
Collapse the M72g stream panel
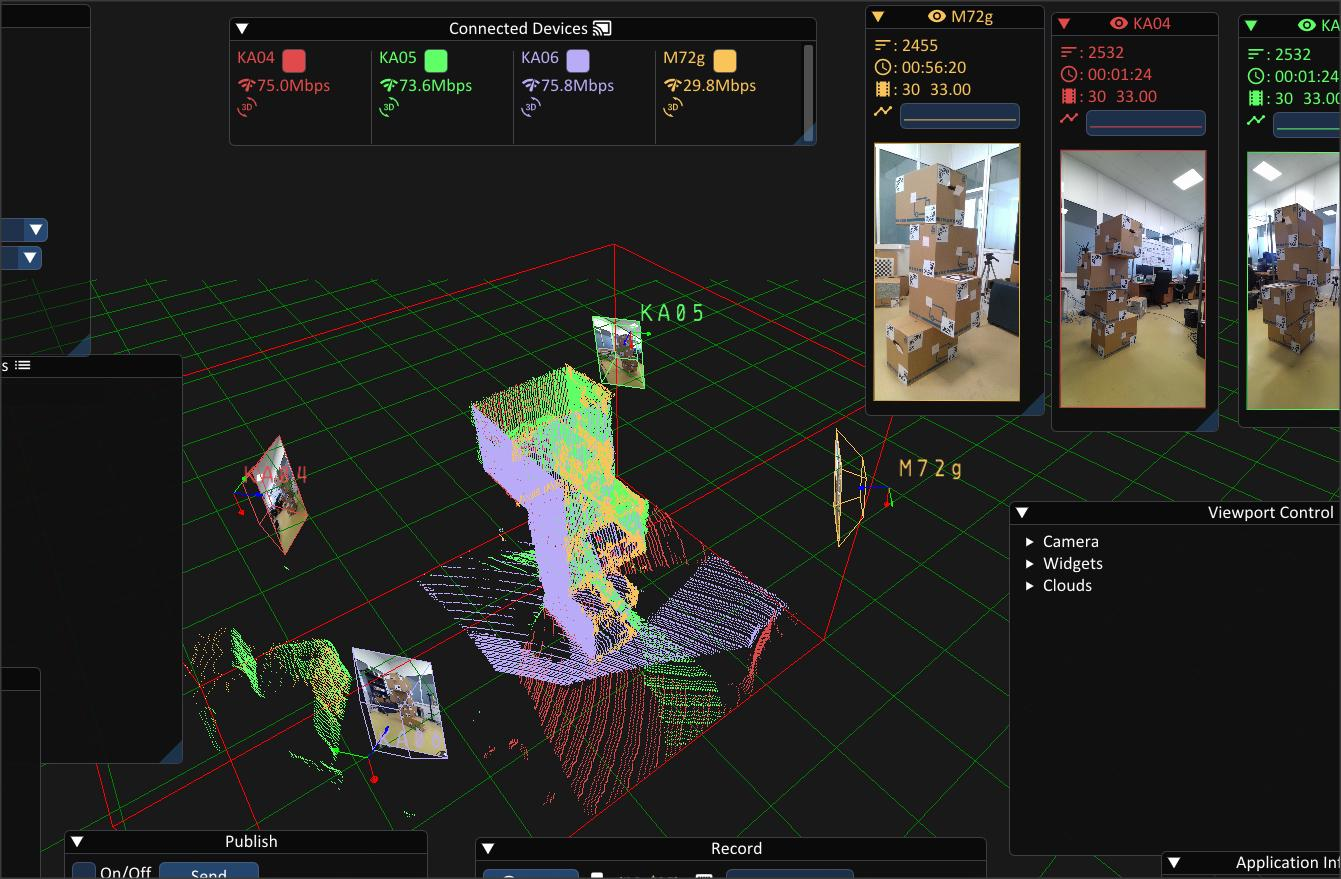pyautogui.click(x=878, y=16)
